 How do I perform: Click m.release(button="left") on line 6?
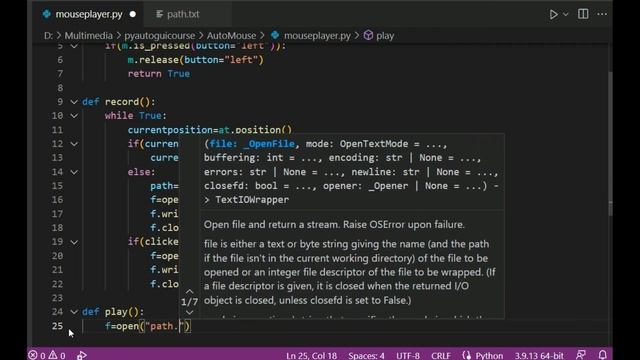(x=196, y=60)
